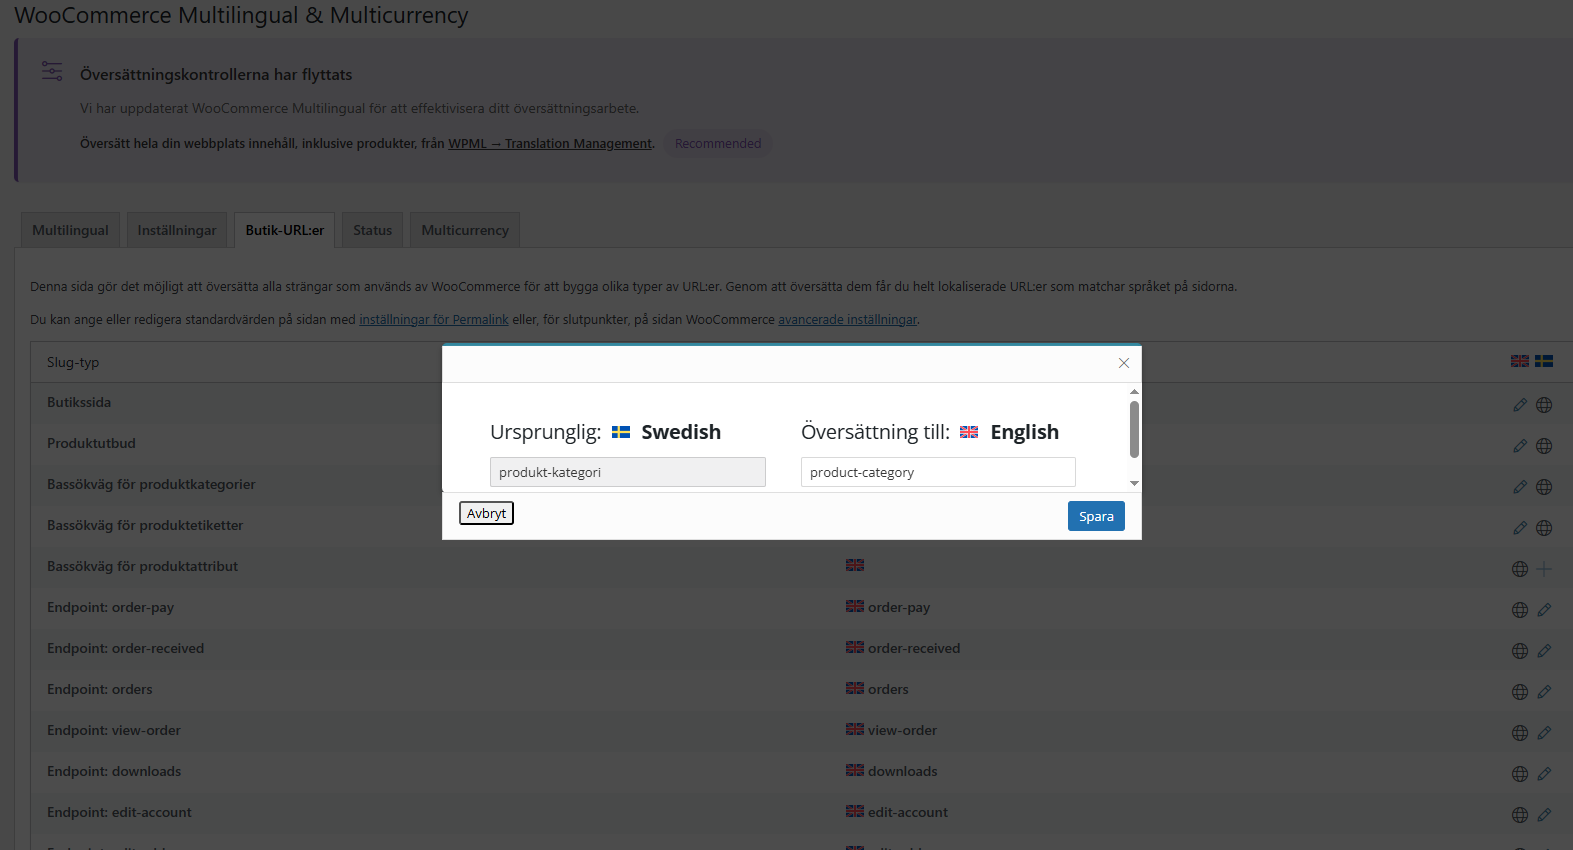Click pencil icon in Endpoint: view-order row

1544,733
